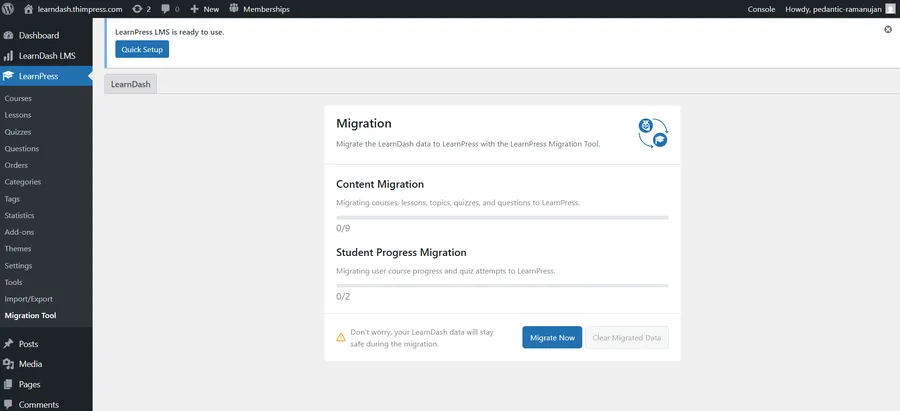
Task: Click the Student Progress Migration heading
Action: pyautogui.click(x=401, y=253)
